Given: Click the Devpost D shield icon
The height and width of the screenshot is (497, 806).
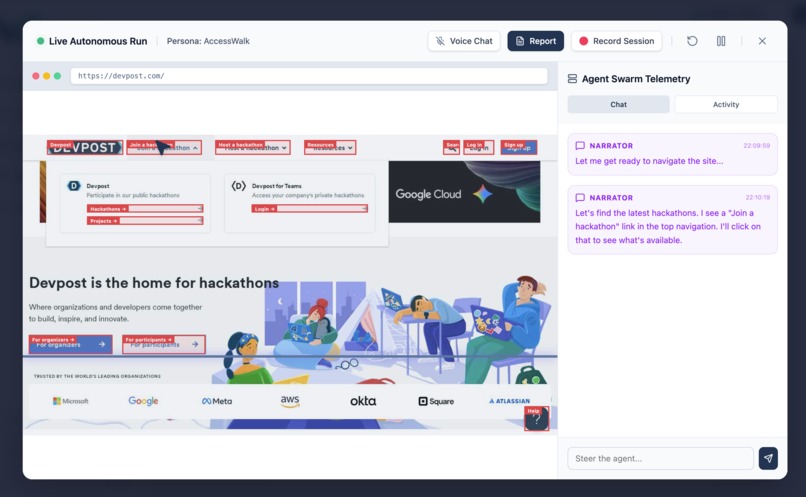Looking at the screenshot, I should coord(74,186).
